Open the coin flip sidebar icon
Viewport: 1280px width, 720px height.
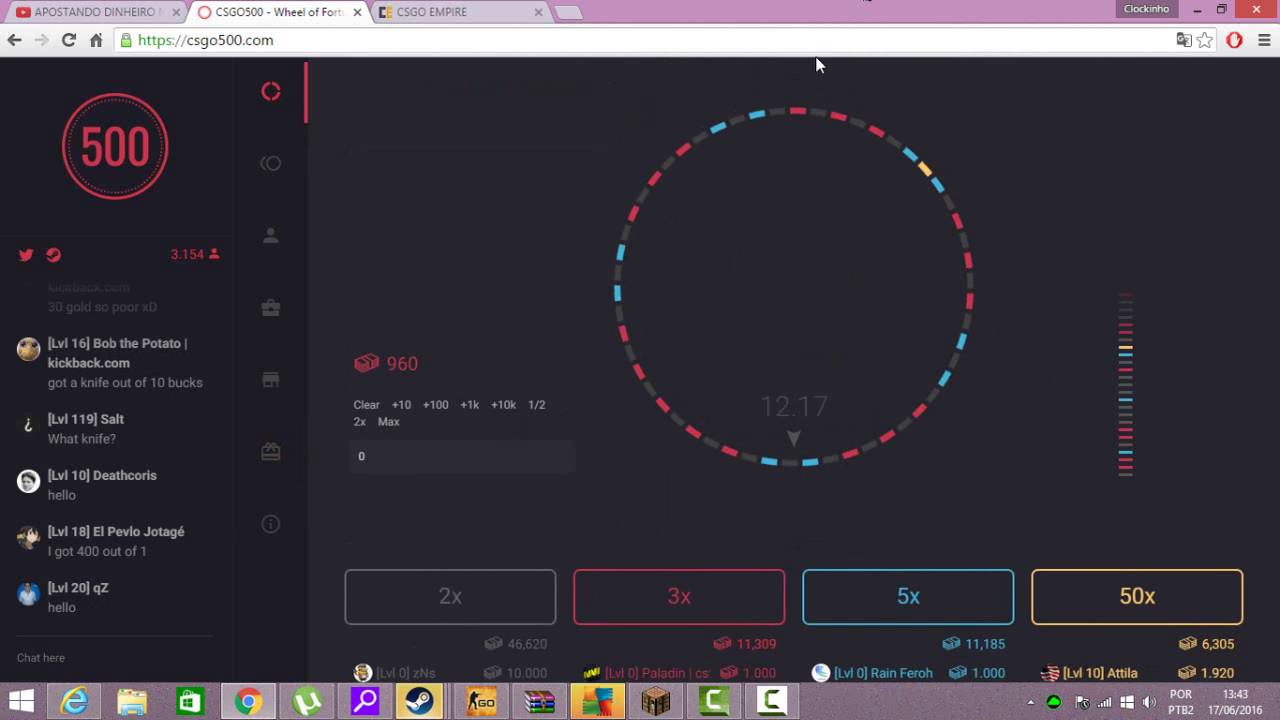coord(271,163)
